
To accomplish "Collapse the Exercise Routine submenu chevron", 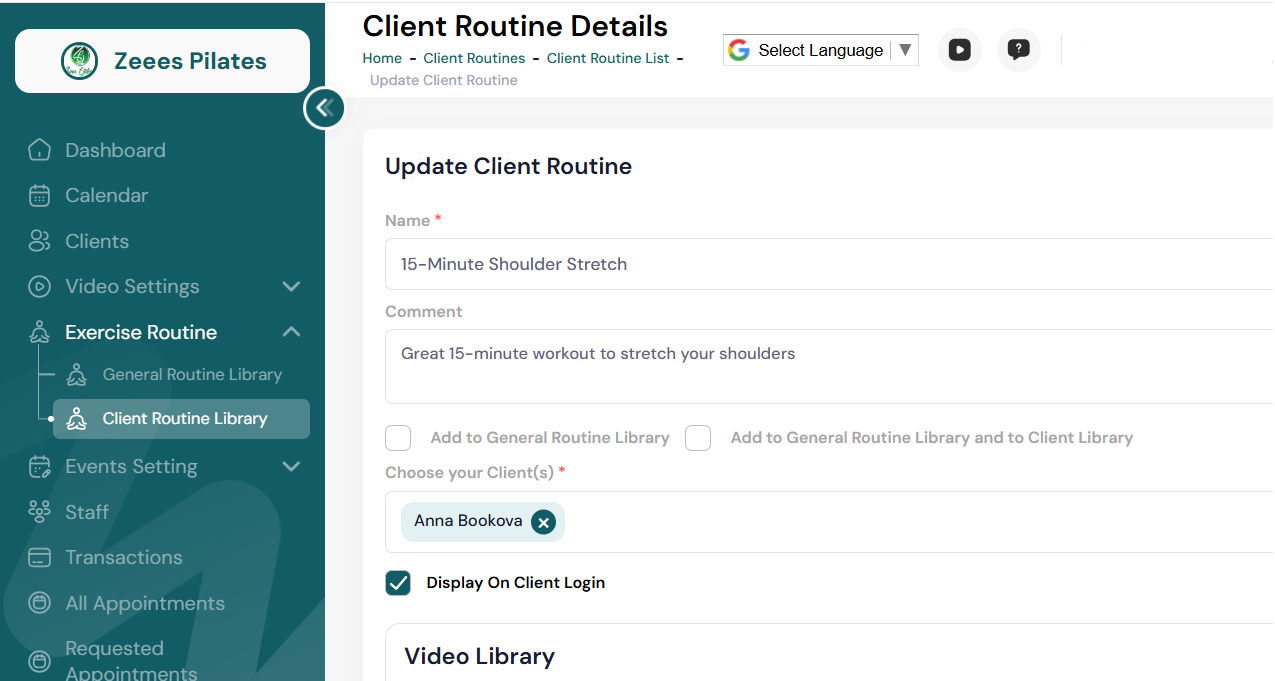I will point(291,332).
